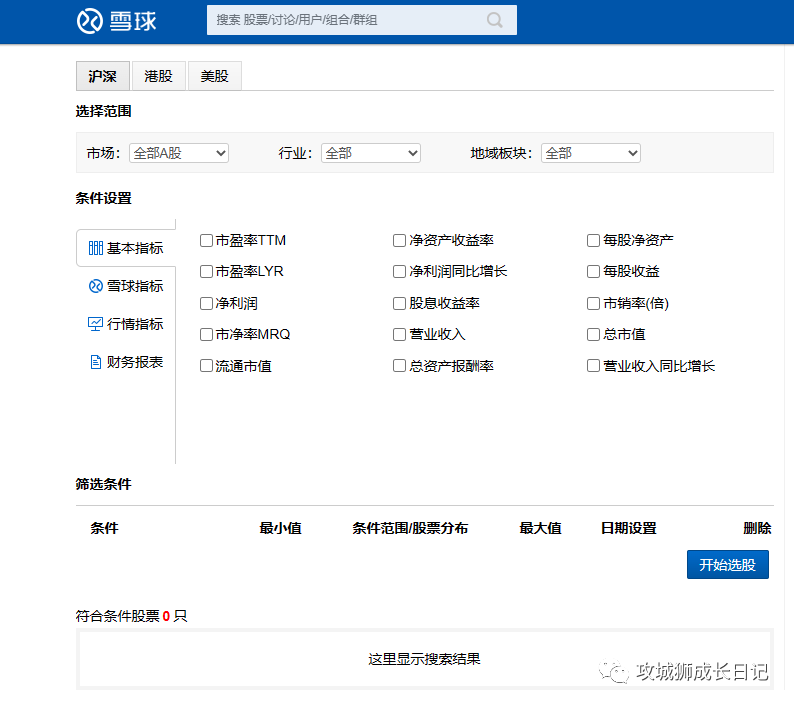Open the 地域板块 dropdown

[x=590, y=153]
